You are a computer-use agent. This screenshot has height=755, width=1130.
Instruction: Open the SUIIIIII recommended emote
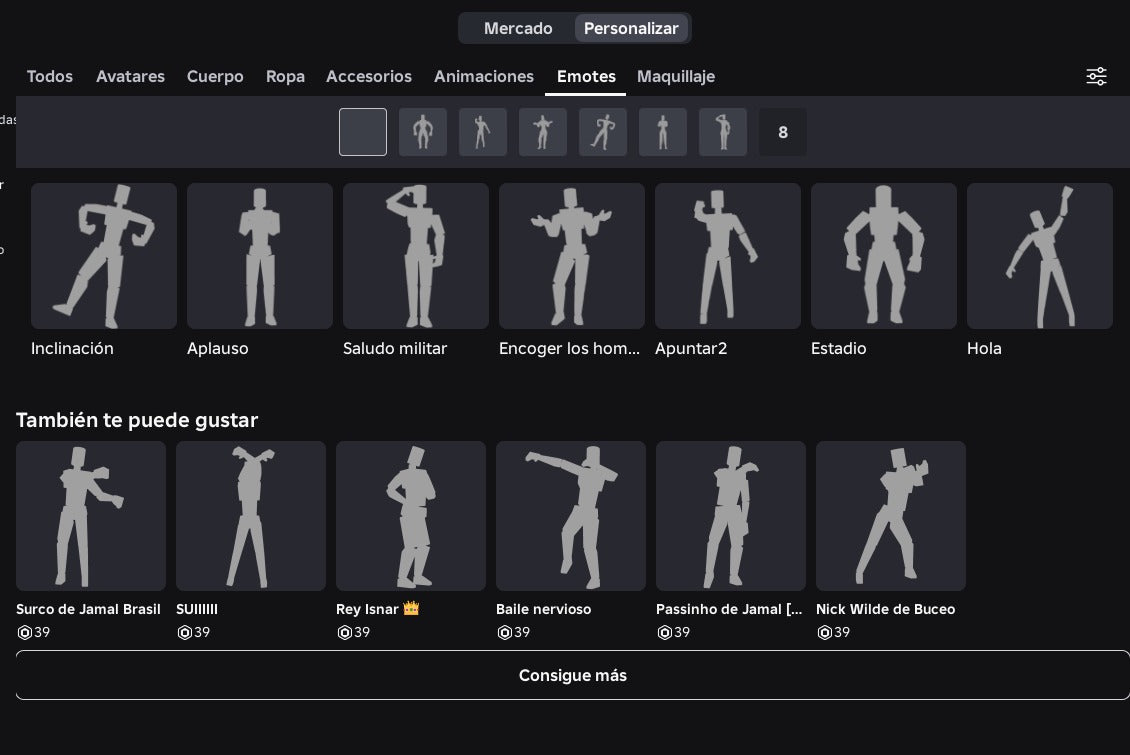pyautogui.click(x=251, y=516)
